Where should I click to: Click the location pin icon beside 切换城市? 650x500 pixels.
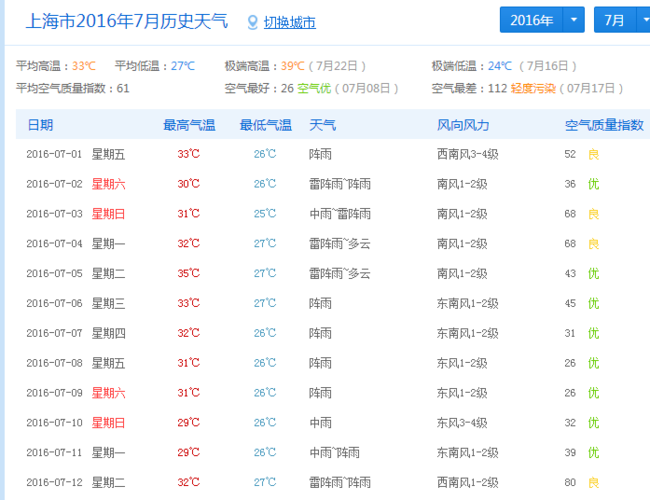coord(252,22)
